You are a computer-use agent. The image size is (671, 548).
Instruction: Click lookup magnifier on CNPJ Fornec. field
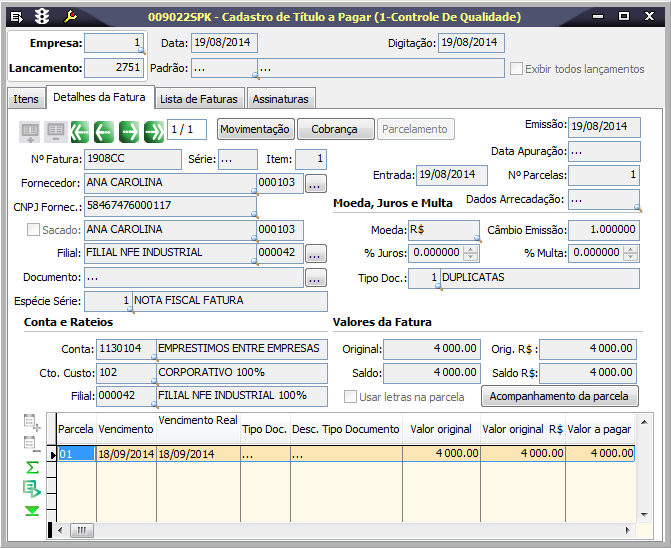tap(254, 213)
